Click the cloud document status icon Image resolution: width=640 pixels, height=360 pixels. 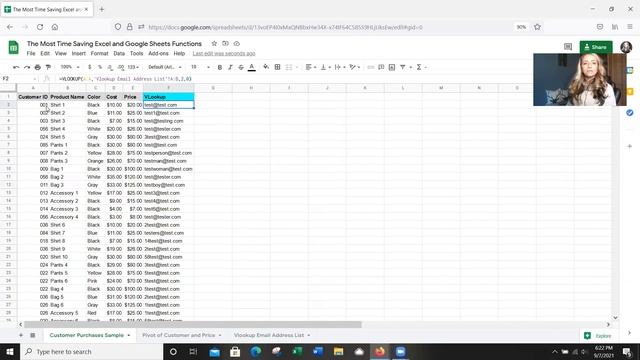(x=237, y=43)
